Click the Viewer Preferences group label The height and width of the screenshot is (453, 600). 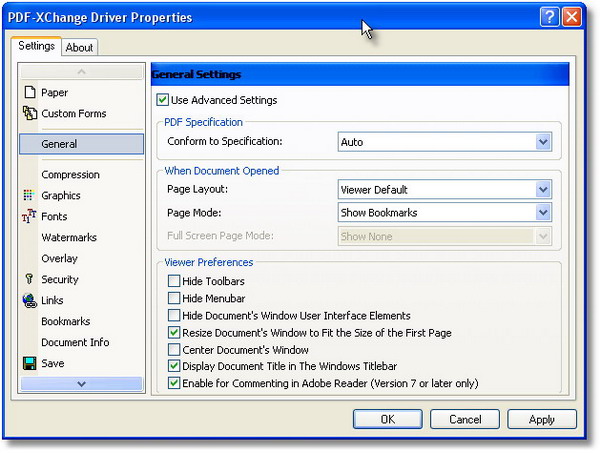click(x=209, y=262)
